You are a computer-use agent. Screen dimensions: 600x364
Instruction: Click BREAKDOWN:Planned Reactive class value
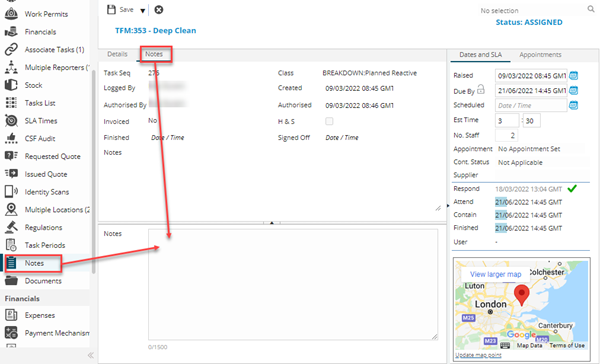pyautogui.click(x=369, y=73)
